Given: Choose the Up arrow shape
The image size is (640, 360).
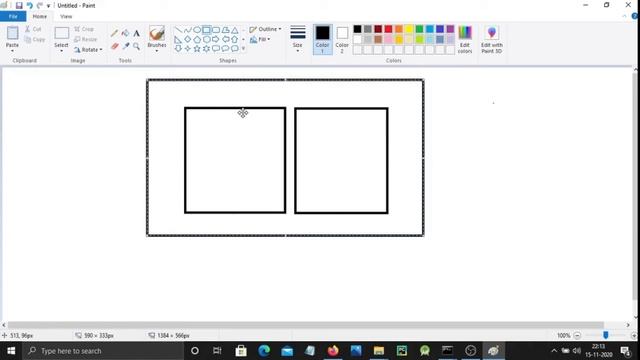Looking at the screenshot, I should (x=235, y=40).
